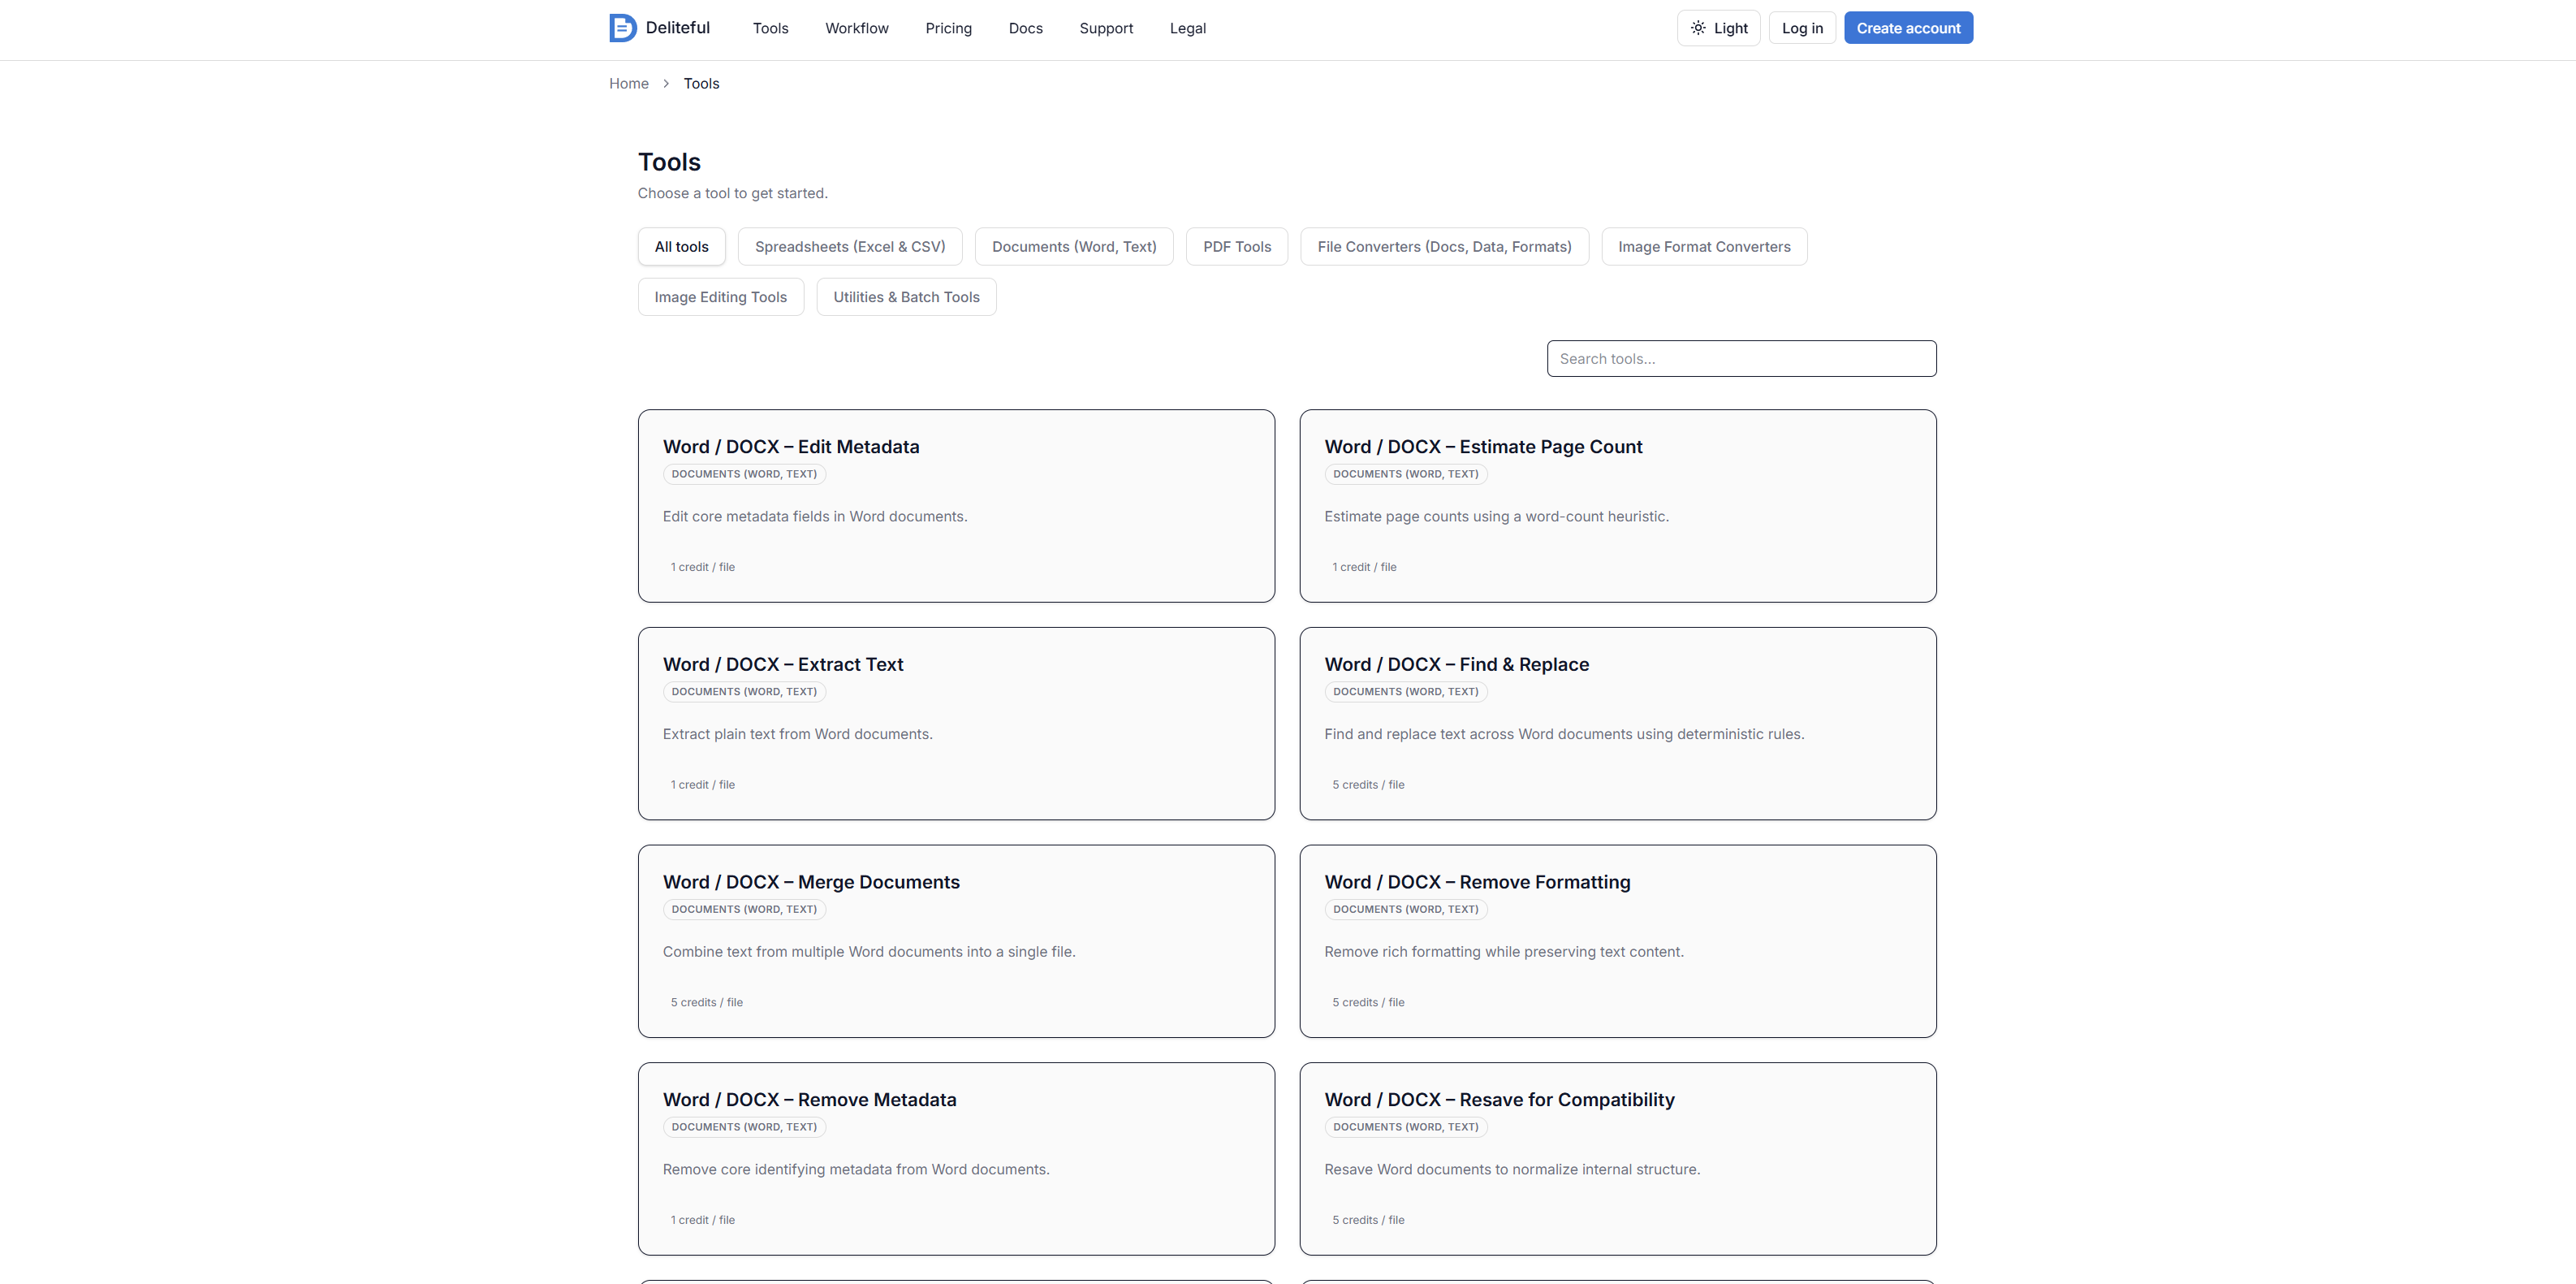Screen dimensions: 2576x1284
Task: Click the Deliteful logo icon
Action: 622,28
